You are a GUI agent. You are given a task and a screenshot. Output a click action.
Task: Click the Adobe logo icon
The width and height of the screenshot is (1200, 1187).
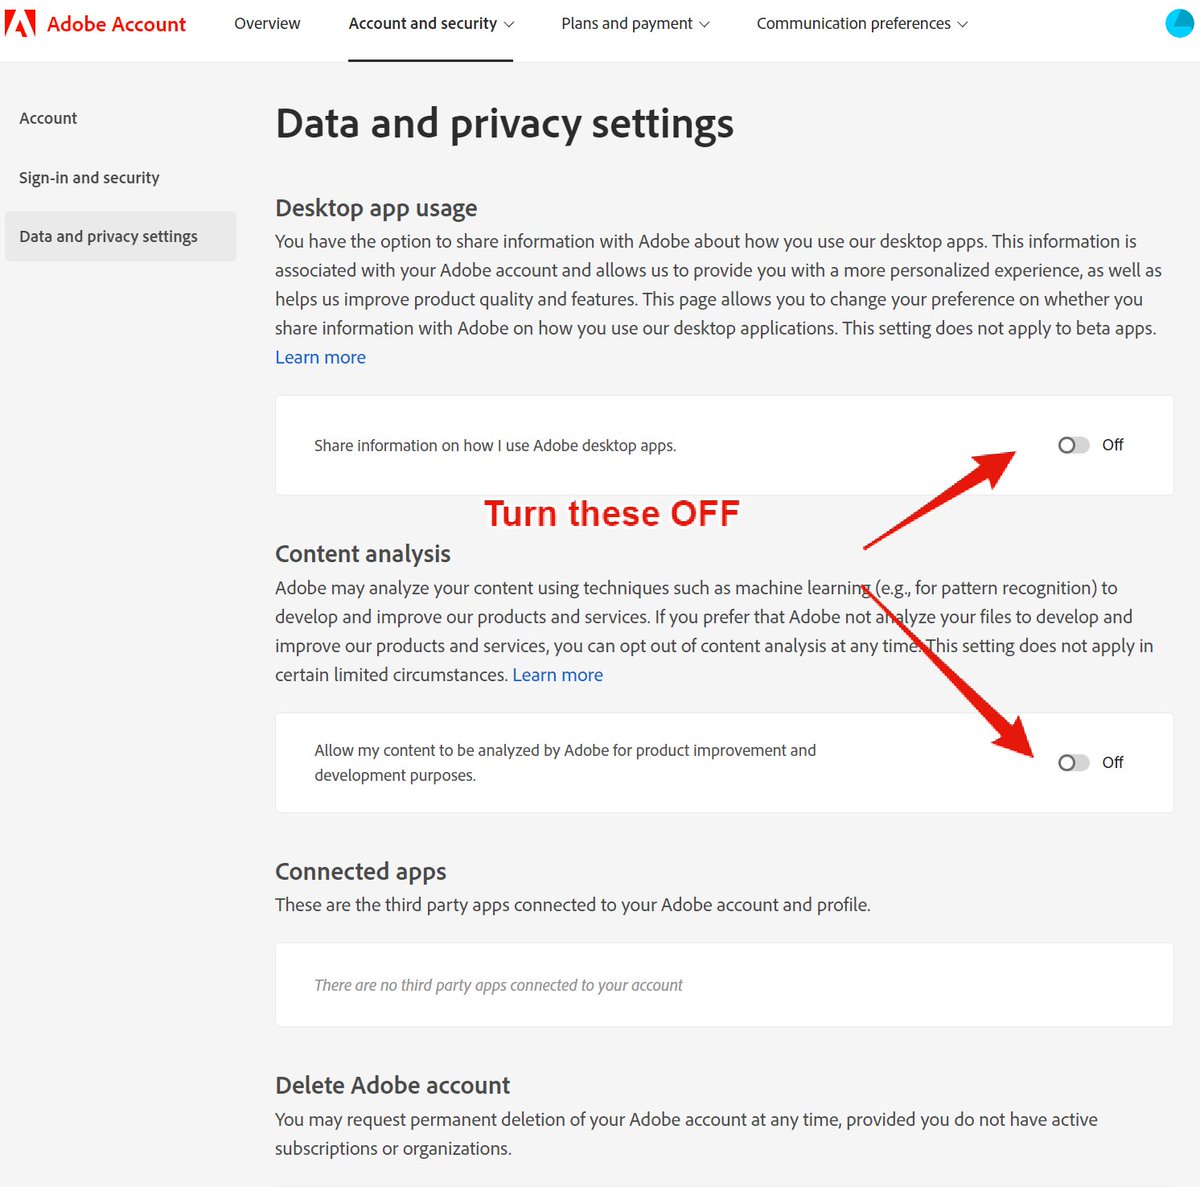tap(20, 23)
